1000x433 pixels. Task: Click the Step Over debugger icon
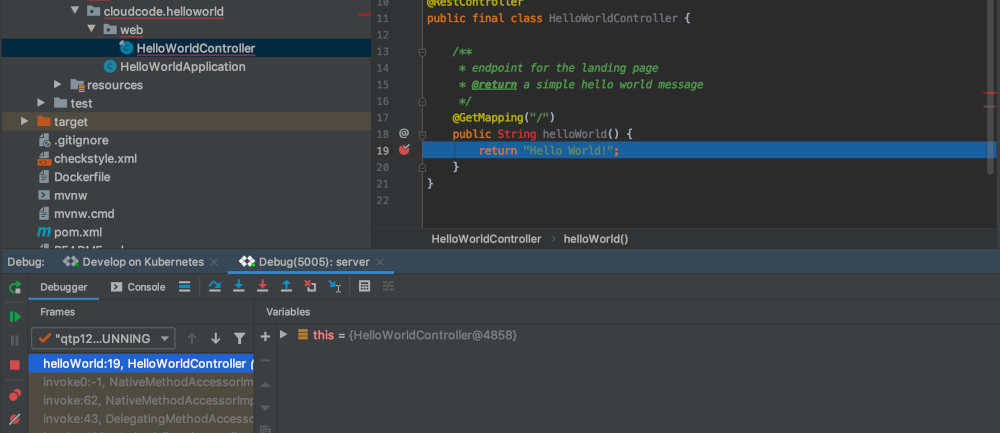click(215, 287)
